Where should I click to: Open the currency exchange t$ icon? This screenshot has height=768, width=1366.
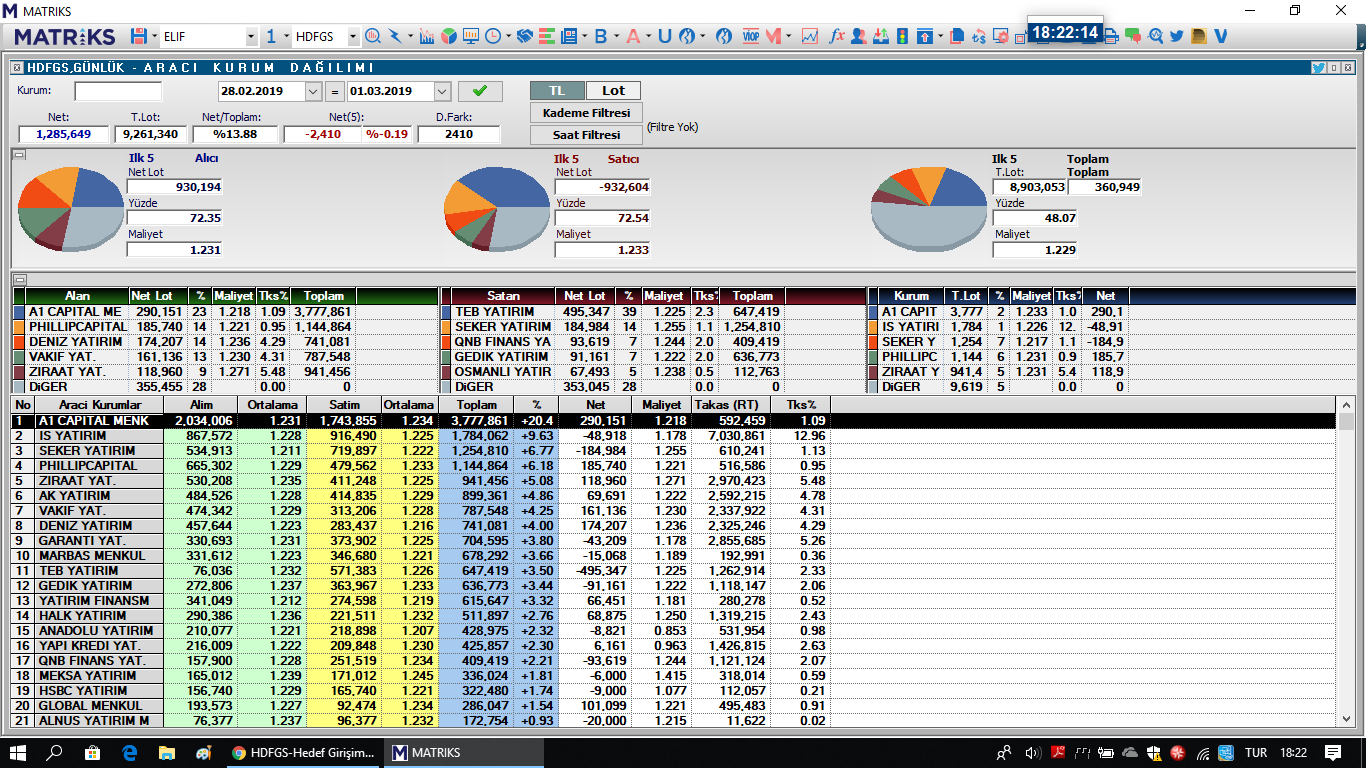pyautogui.click(x=978, y=36)
